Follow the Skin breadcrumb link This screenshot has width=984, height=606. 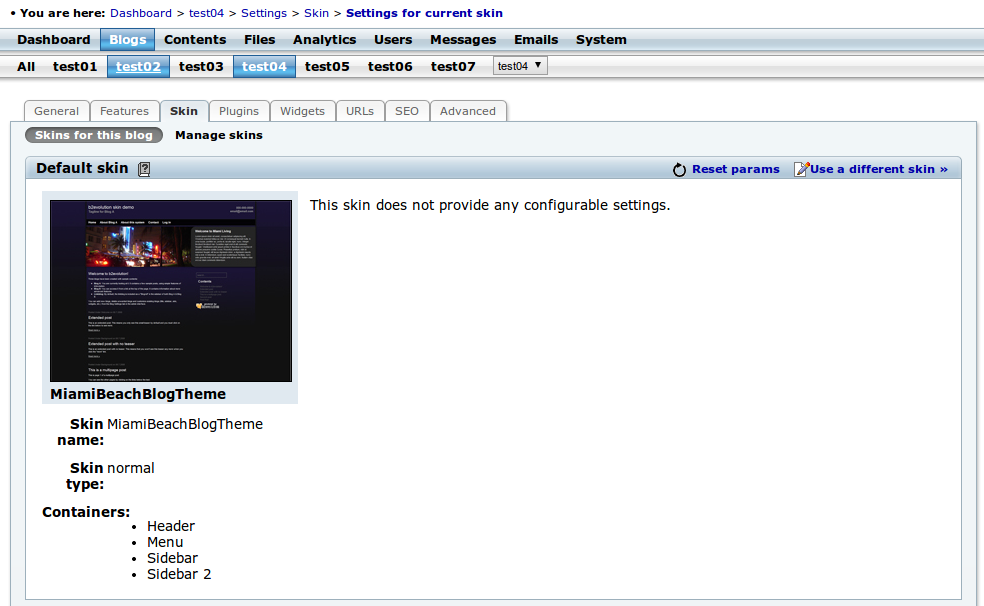(x=316, y=13)
